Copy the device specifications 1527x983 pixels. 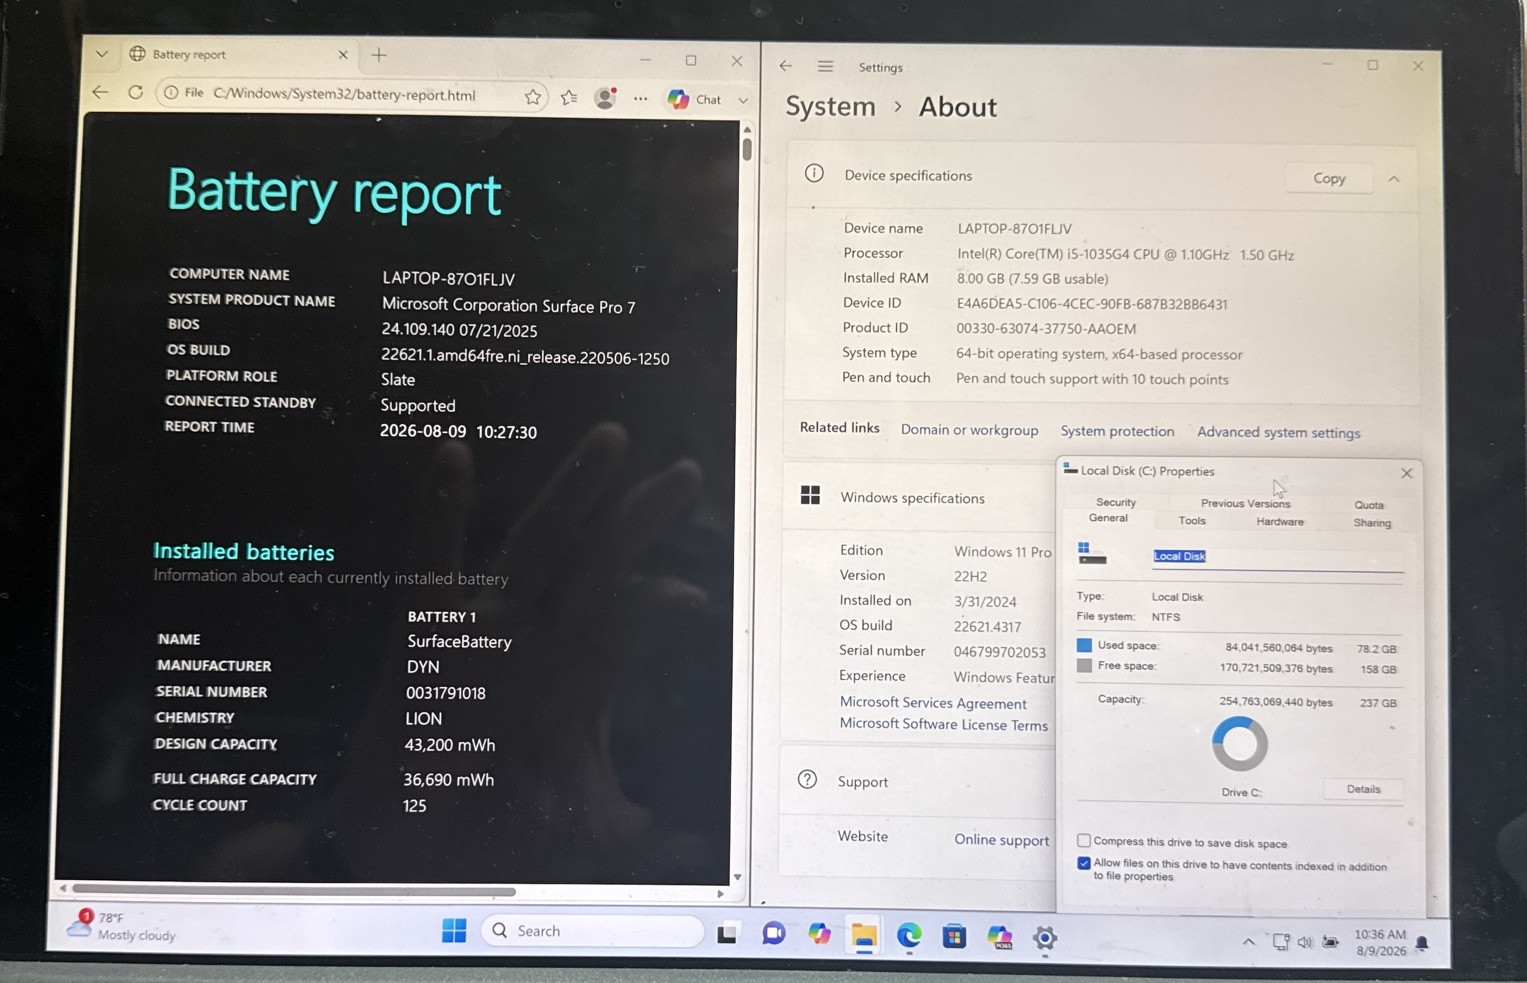click(1329, 178)
